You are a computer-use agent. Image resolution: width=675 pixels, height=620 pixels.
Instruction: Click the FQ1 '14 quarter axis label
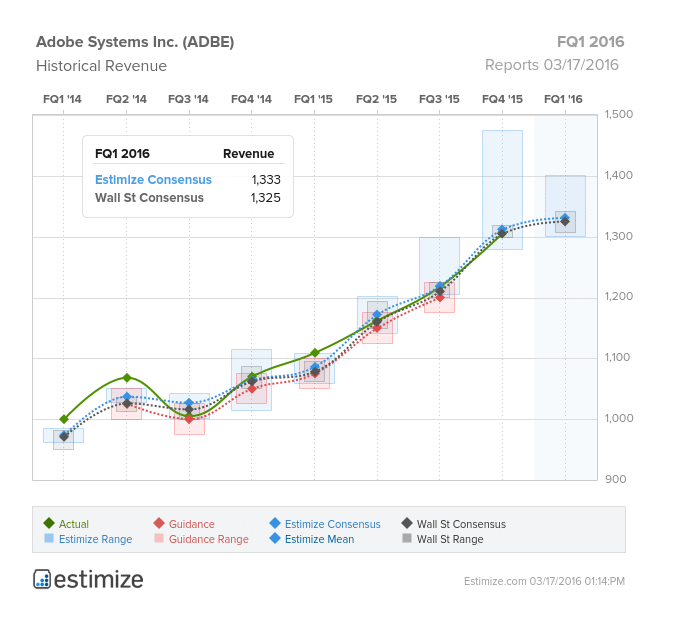click(62, 99)
